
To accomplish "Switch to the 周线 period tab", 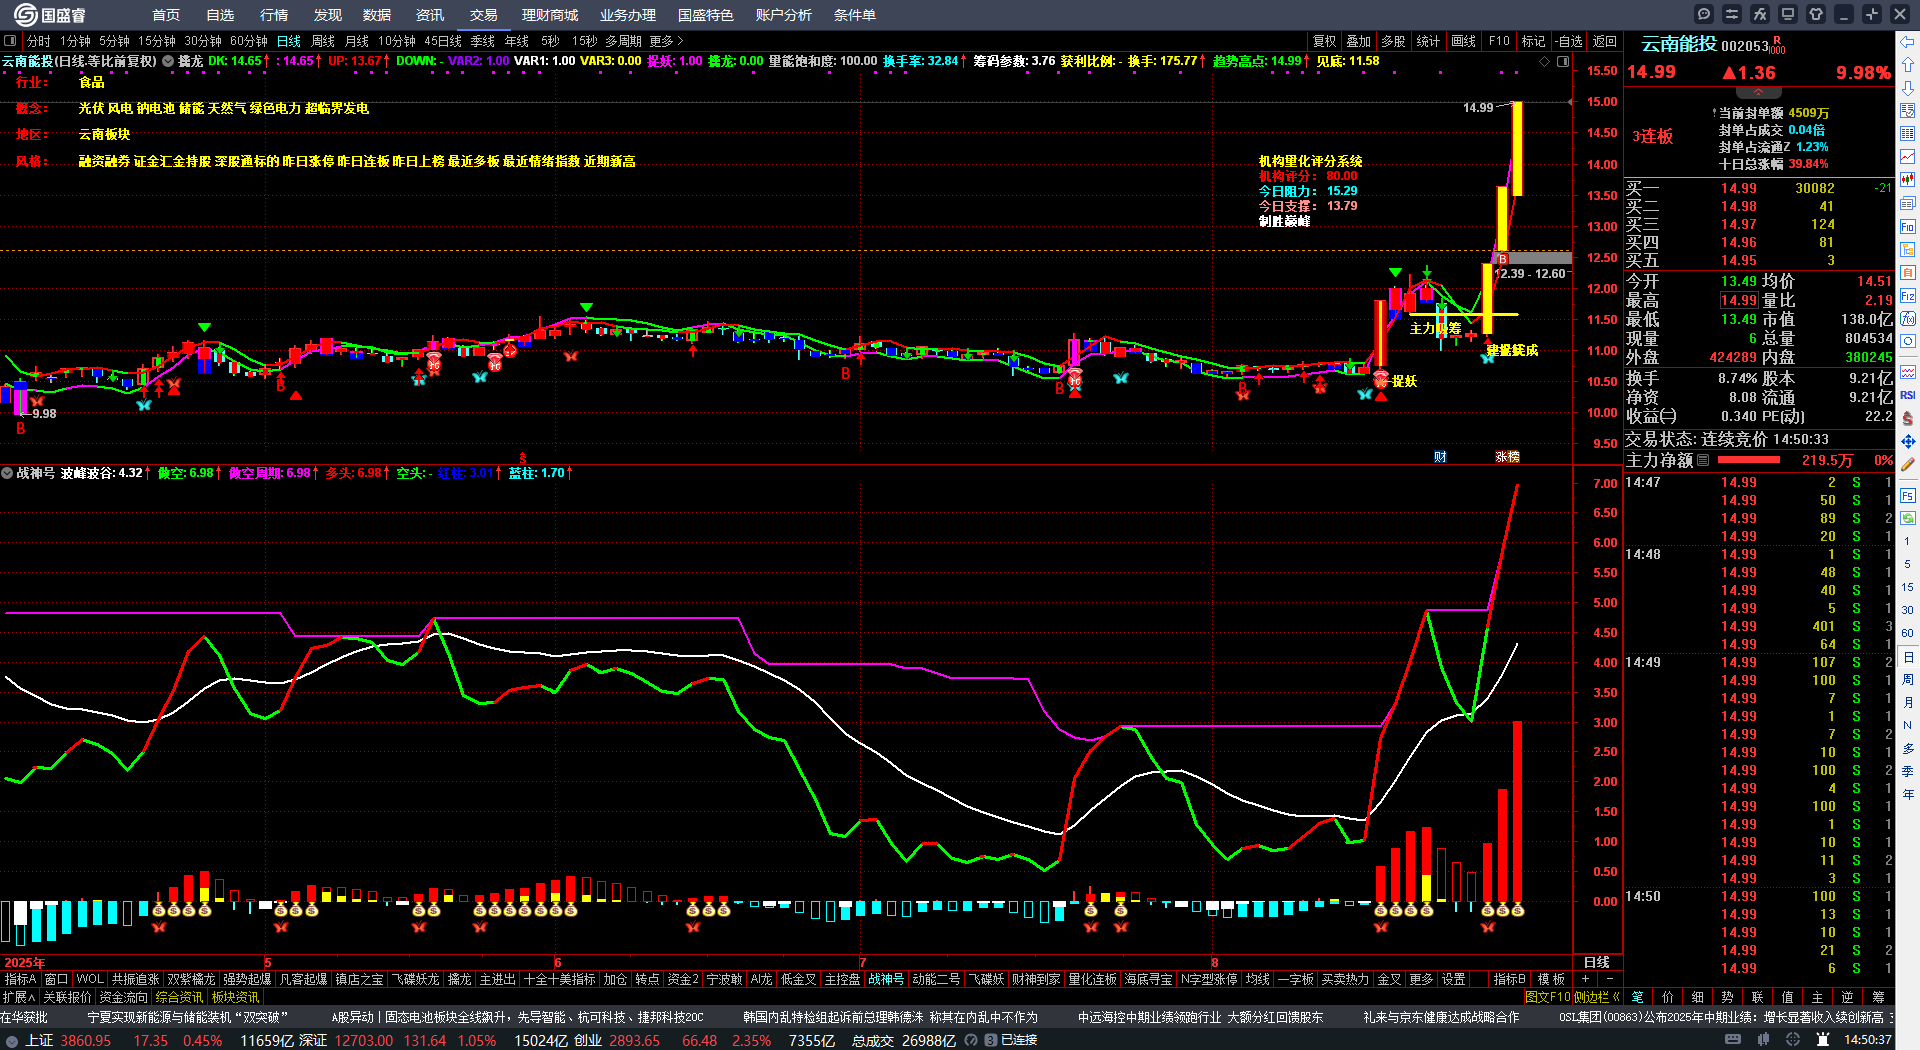I will point(323,41).
